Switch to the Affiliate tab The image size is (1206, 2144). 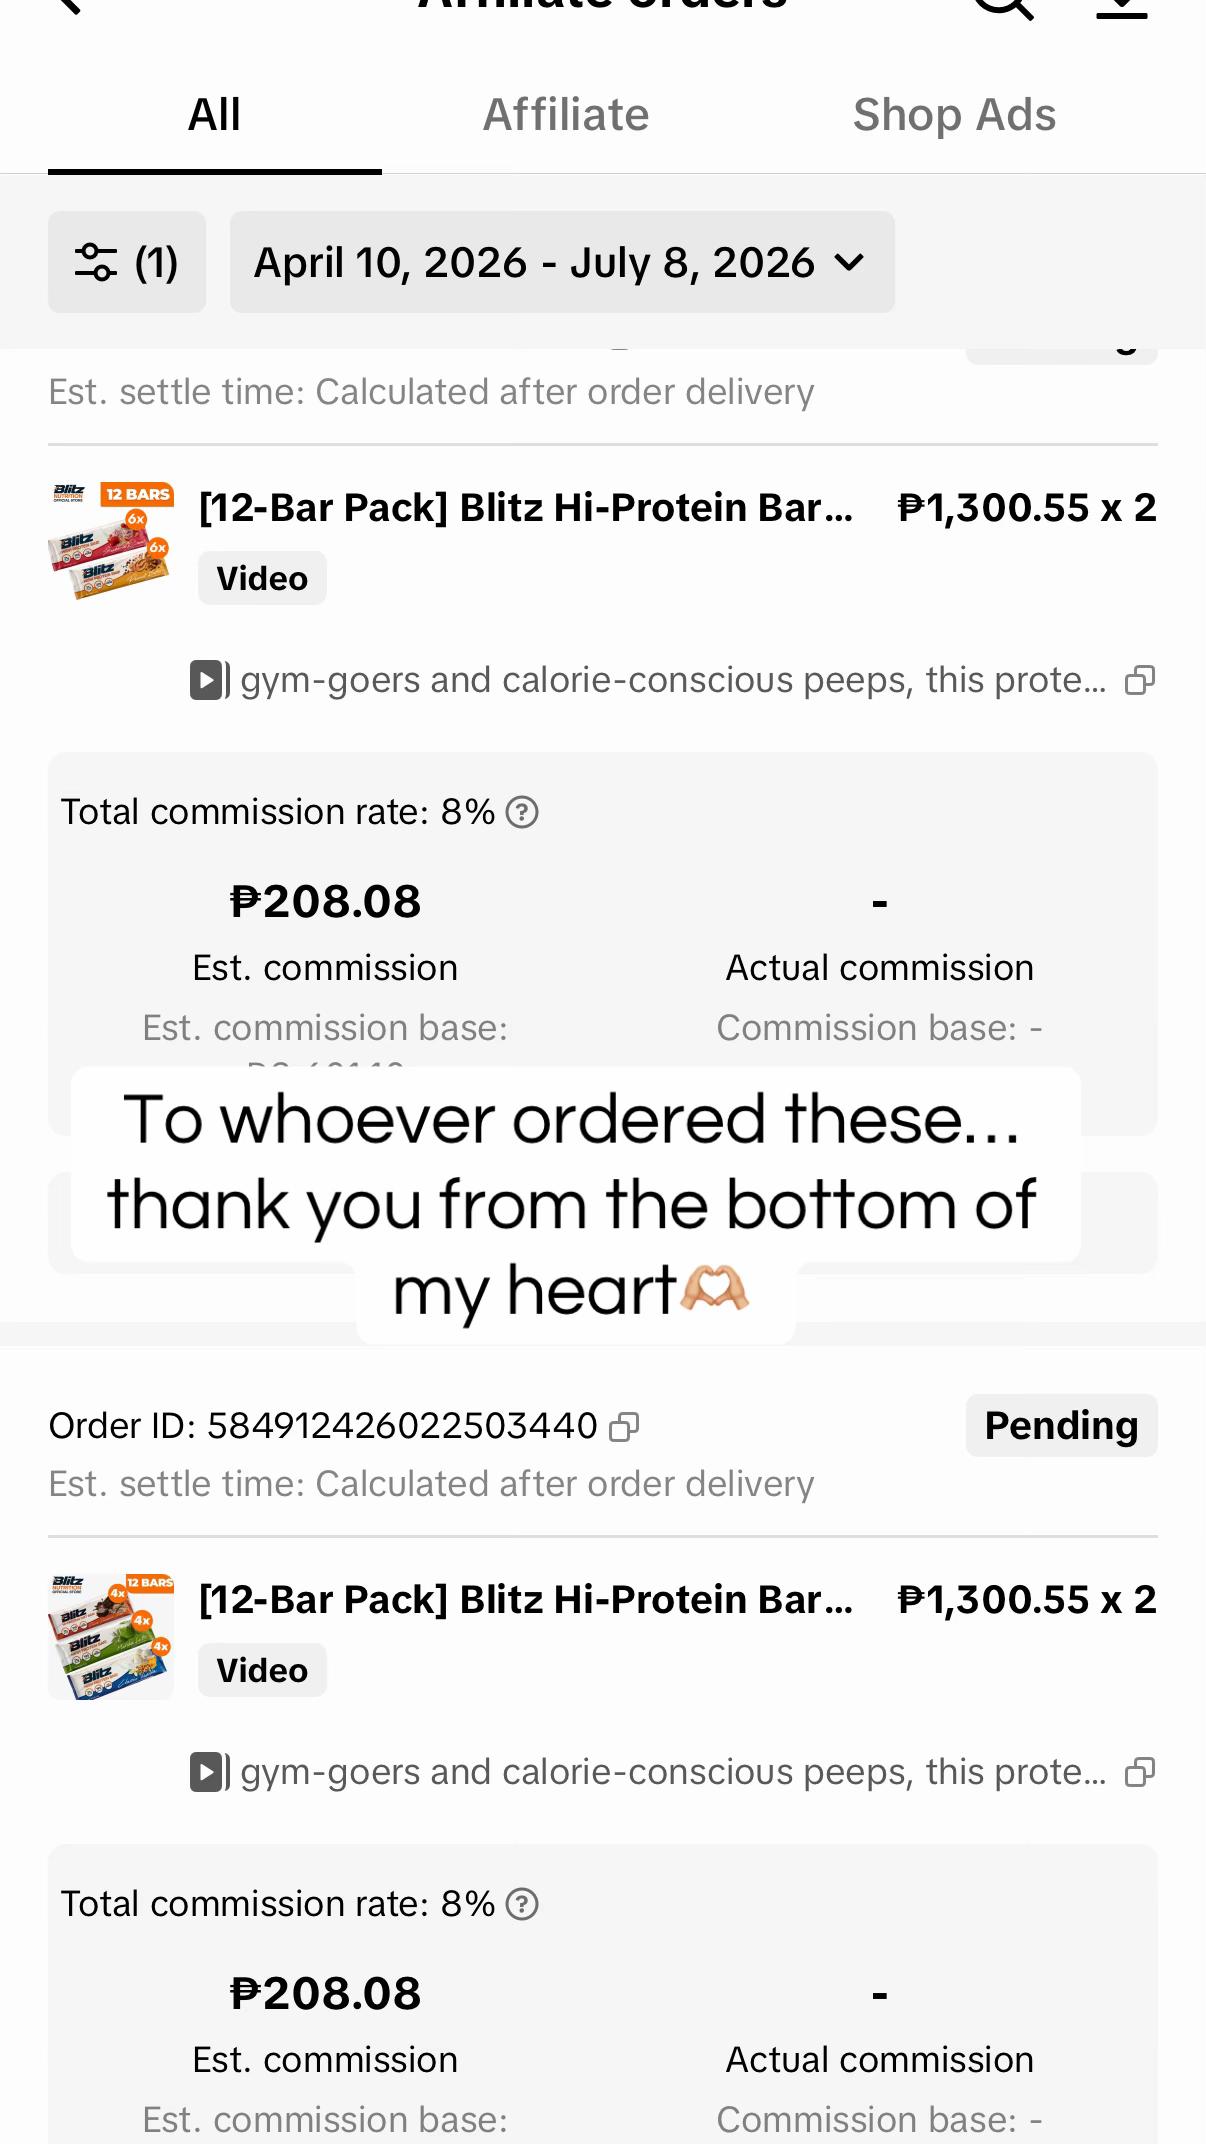tap(566, 115)
